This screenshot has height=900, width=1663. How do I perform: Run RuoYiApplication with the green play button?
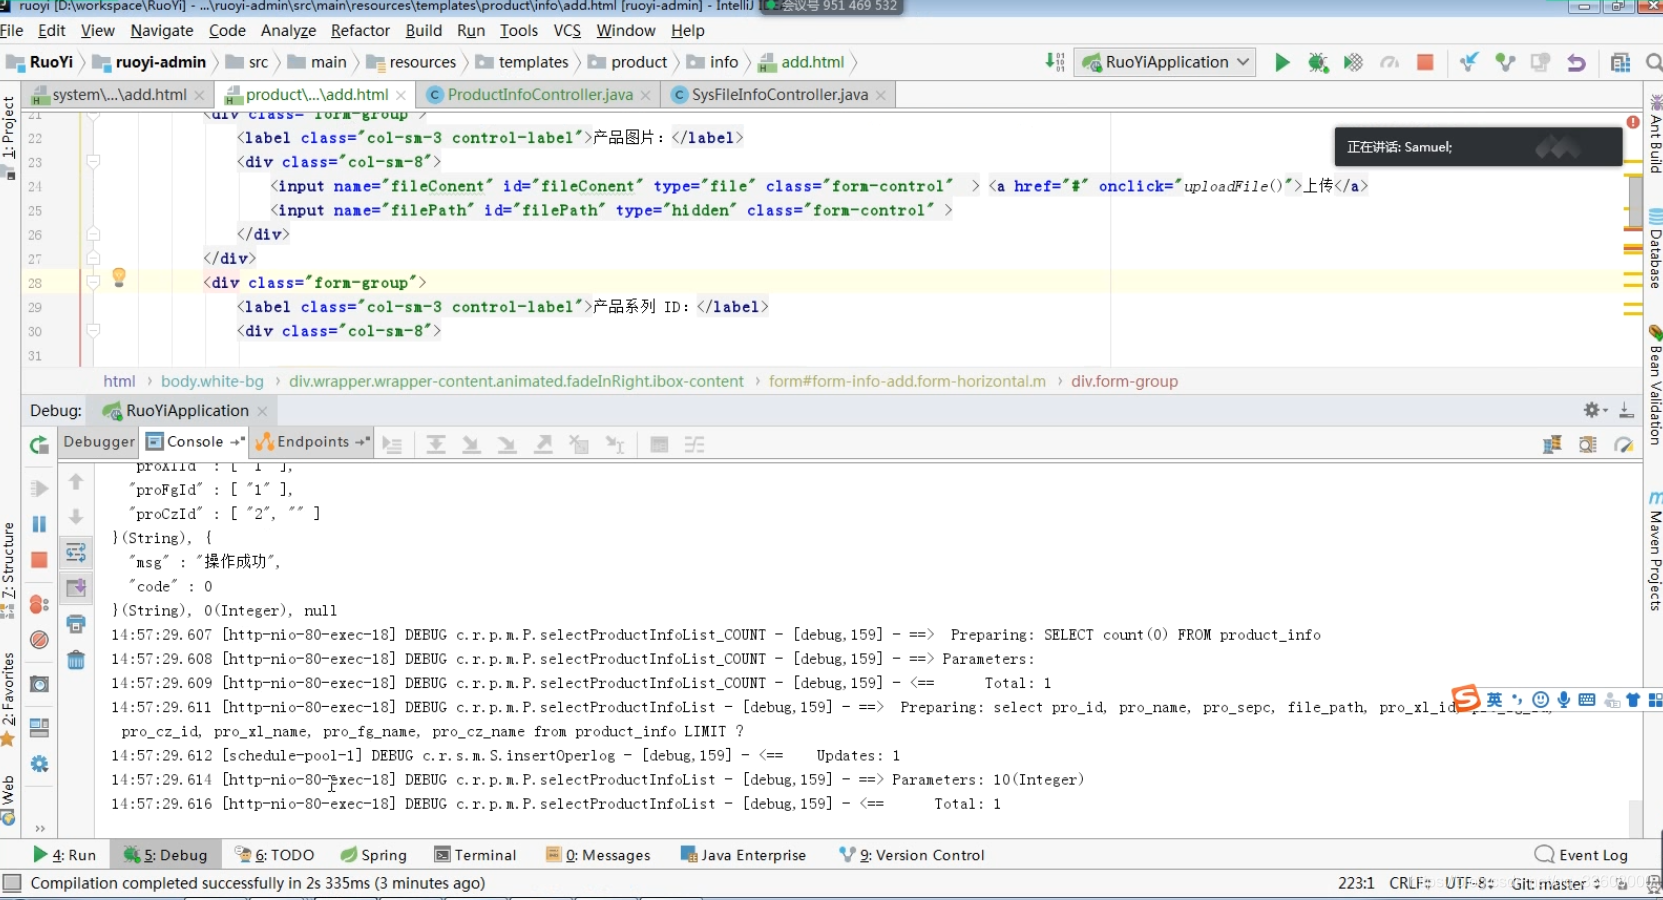click(x=1282, y=63)
